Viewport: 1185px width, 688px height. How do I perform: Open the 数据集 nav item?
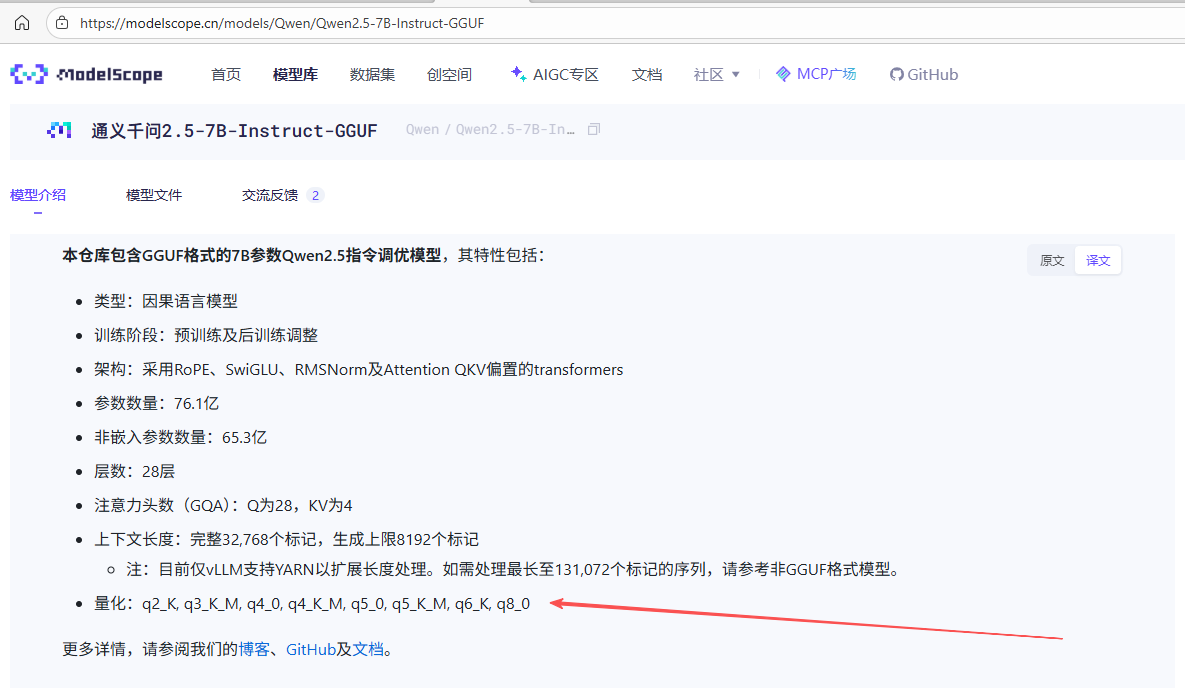tap(373, 74)
